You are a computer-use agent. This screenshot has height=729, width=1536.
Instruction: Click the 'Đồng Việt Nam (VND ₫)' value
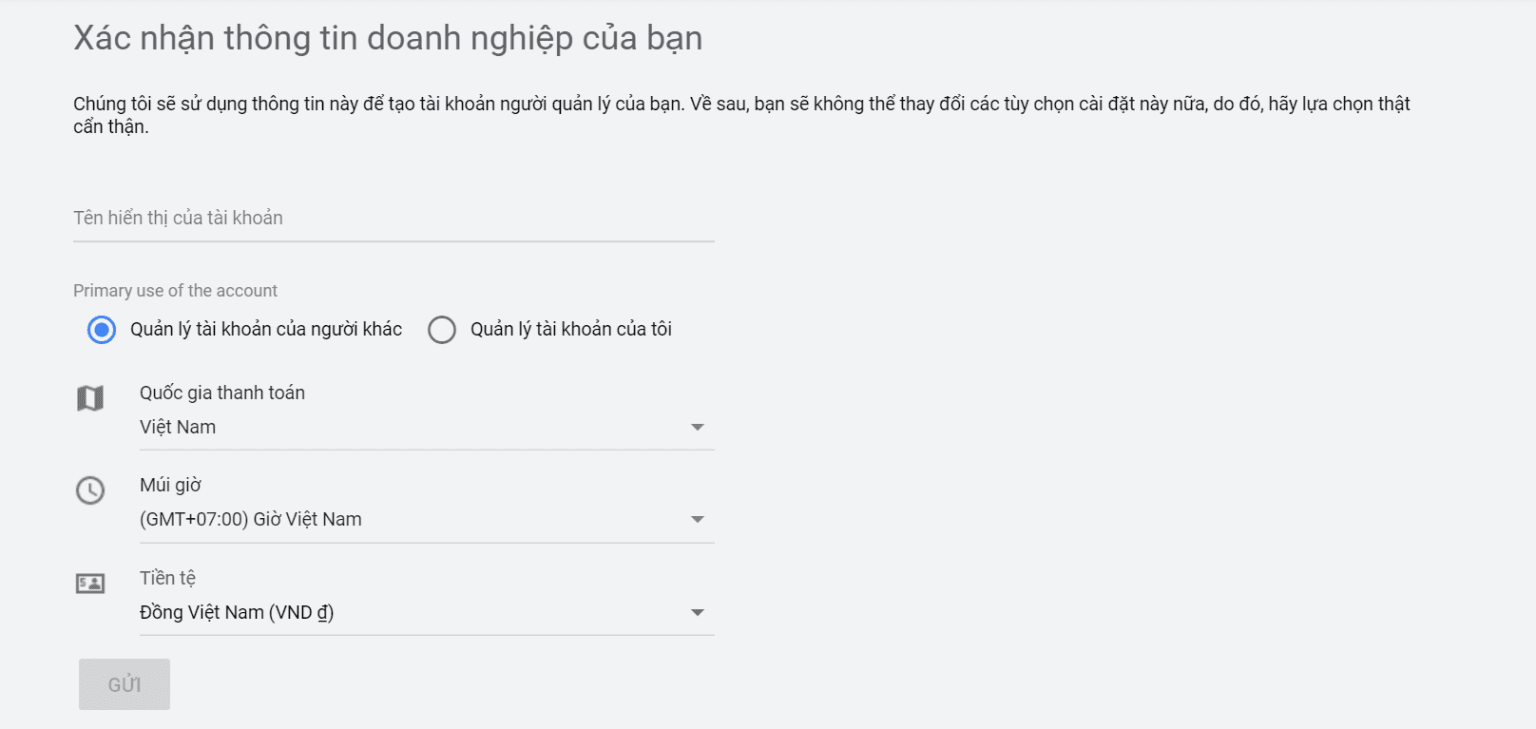(237, 613)
